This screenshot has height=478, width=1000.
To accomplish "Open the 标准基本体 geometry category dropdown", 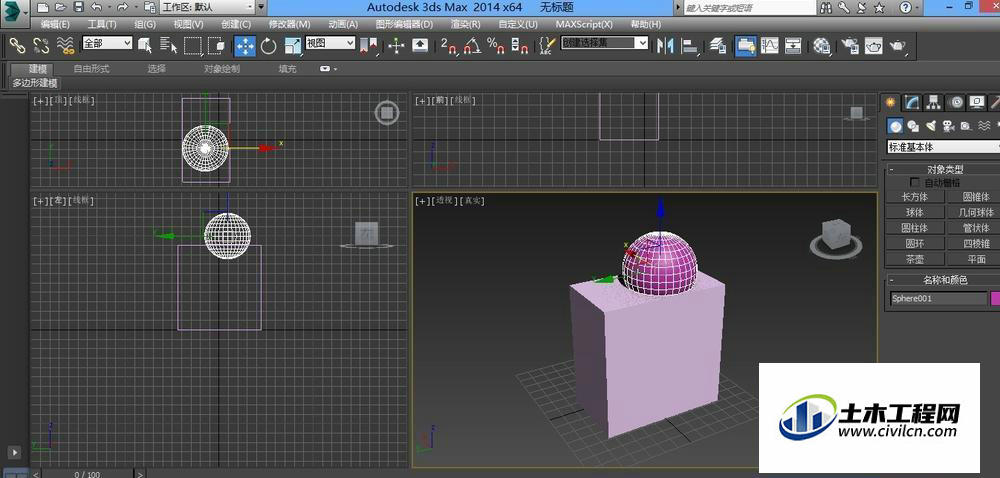I will (943, 147).
